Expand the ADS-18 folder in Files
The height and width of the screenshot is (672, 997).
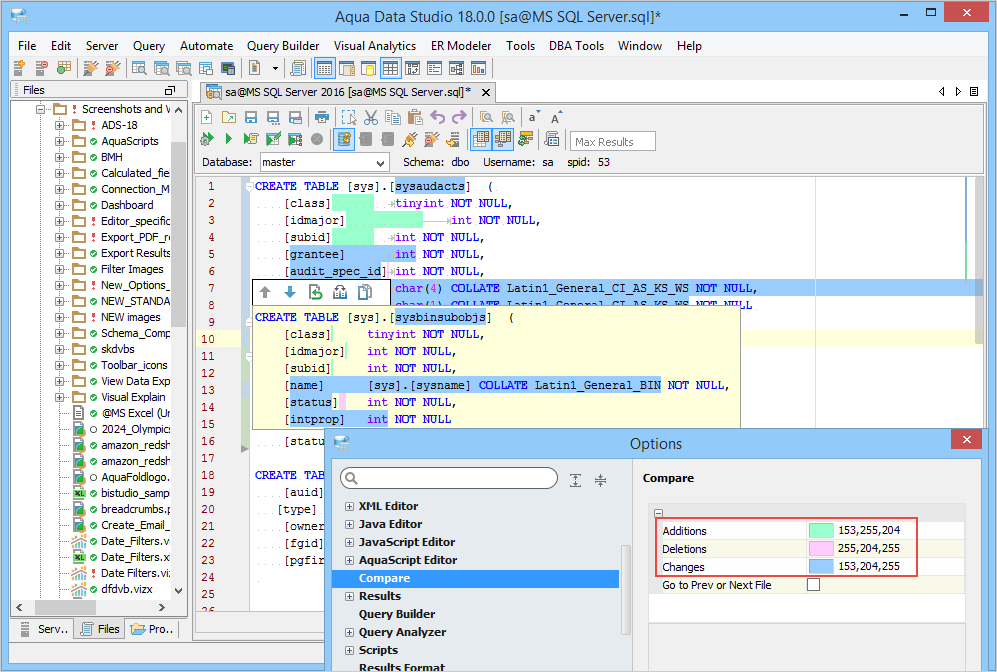pyautogui.click(x=60, y=125)
